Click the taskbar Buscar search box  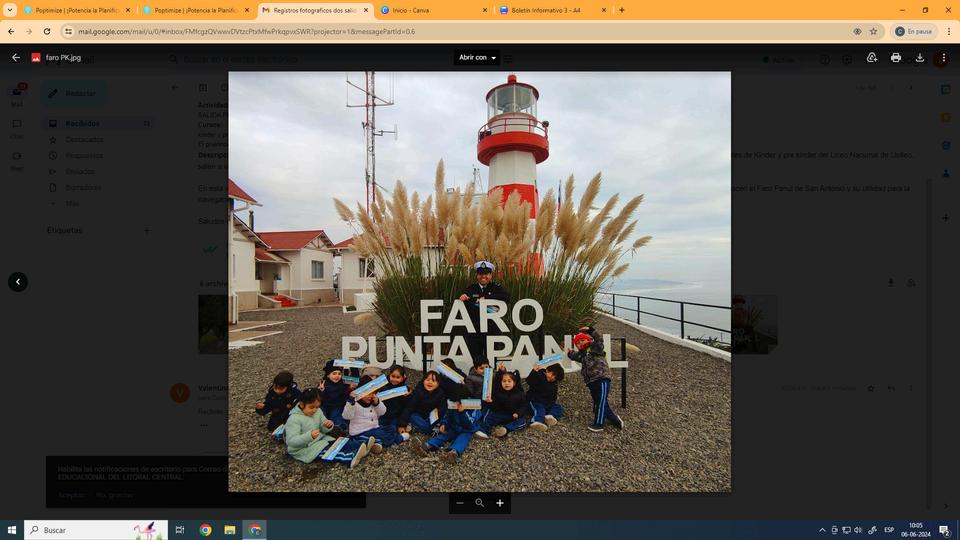(x=96, y=530)
